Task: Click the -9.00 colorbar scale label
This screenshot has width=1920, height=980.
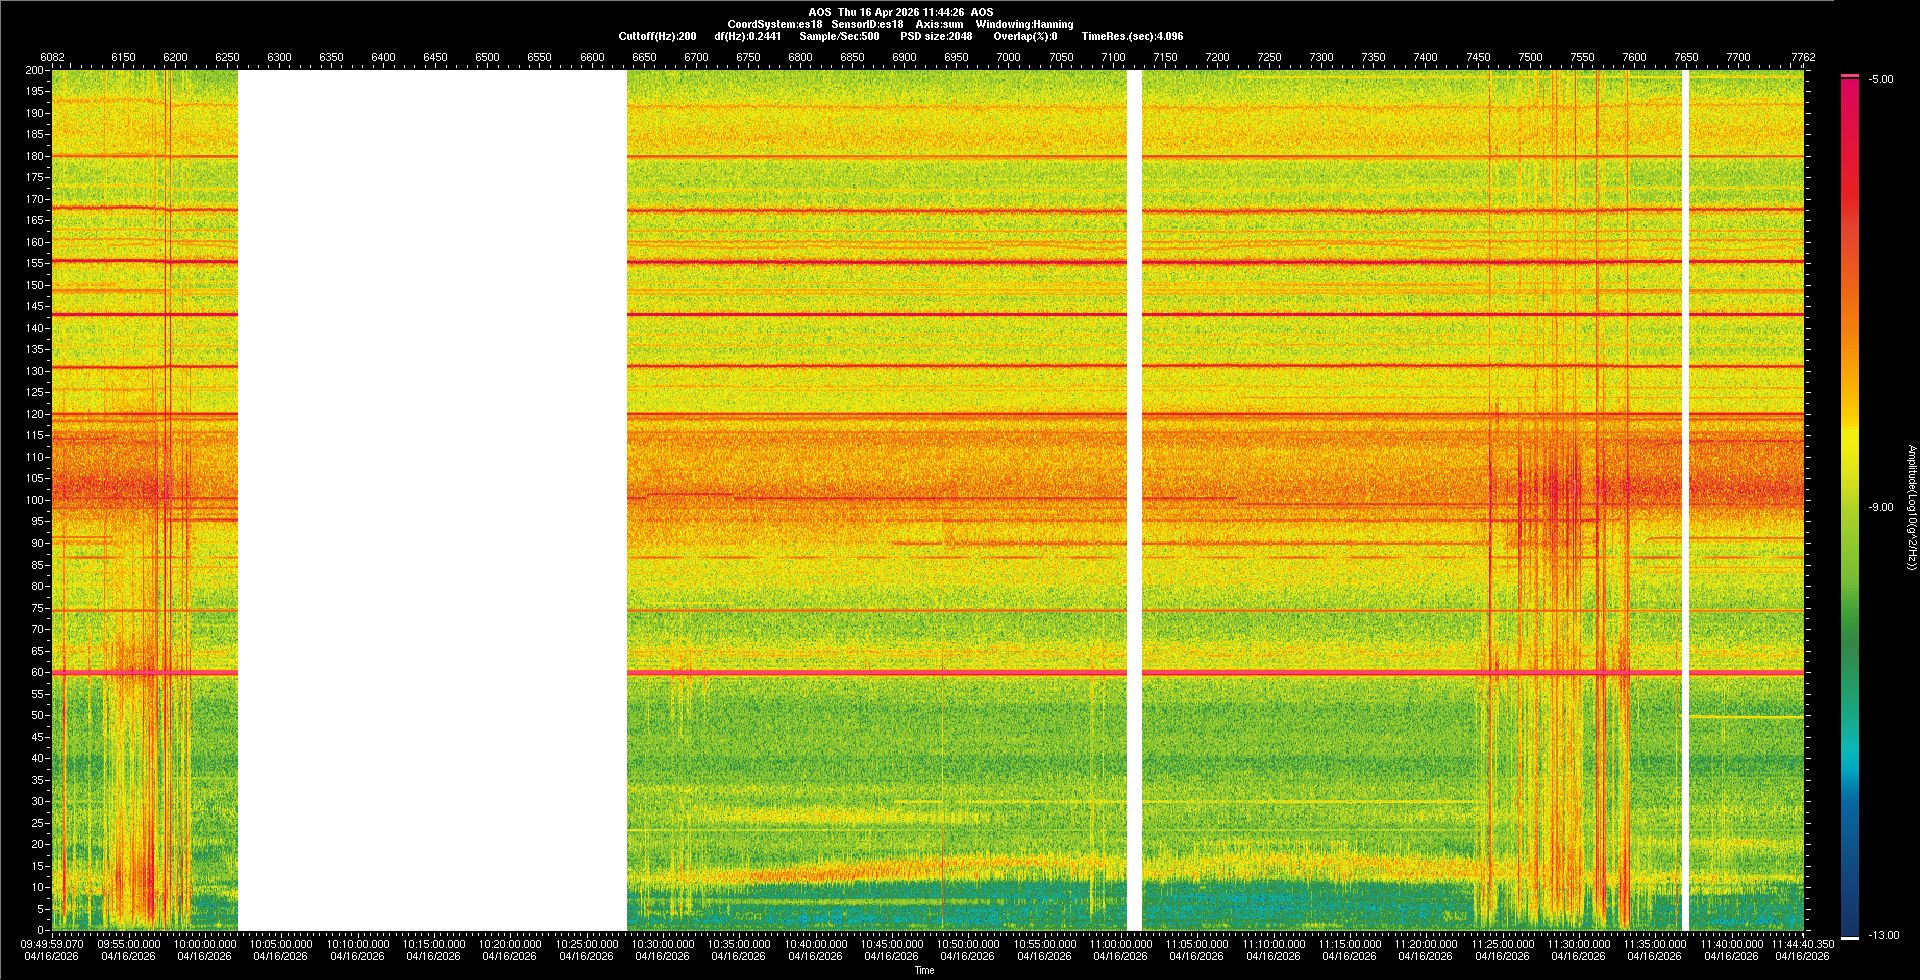Action: 1881,507
